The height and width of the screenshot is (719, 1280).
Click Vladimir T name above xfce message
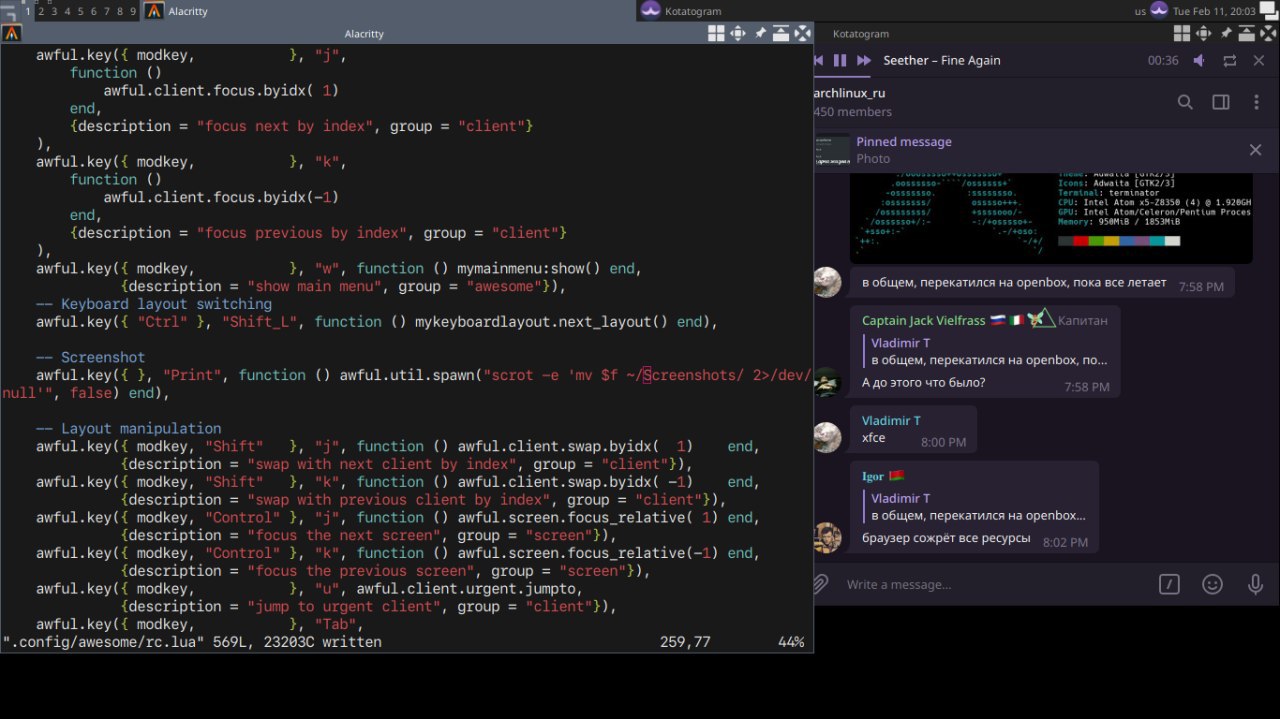[891, 421]
